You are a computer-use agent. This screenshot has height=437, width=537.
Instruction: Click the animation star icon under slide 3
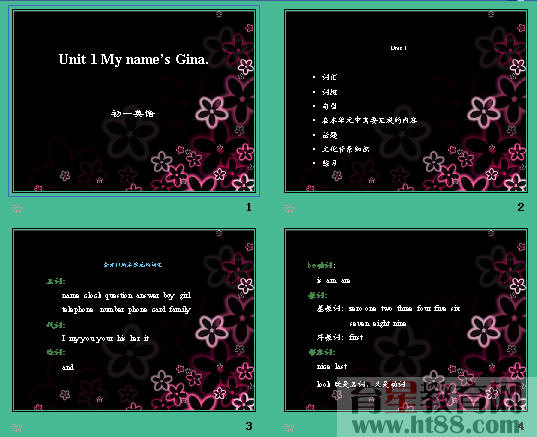pyautogui.click(x=17, y=428)
